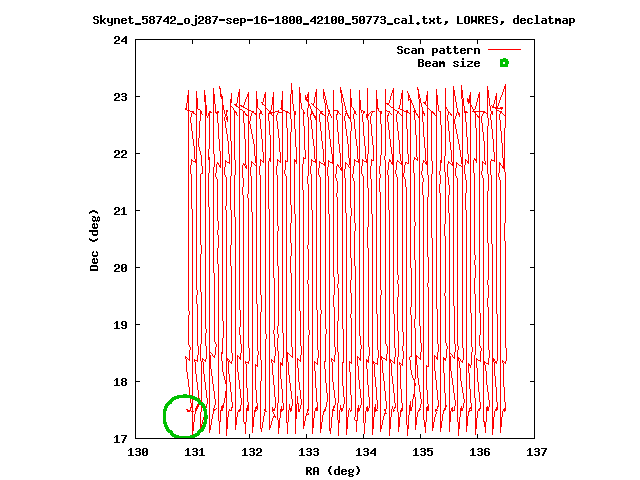Click the green Beam size legend marker

tap(505, 63)
